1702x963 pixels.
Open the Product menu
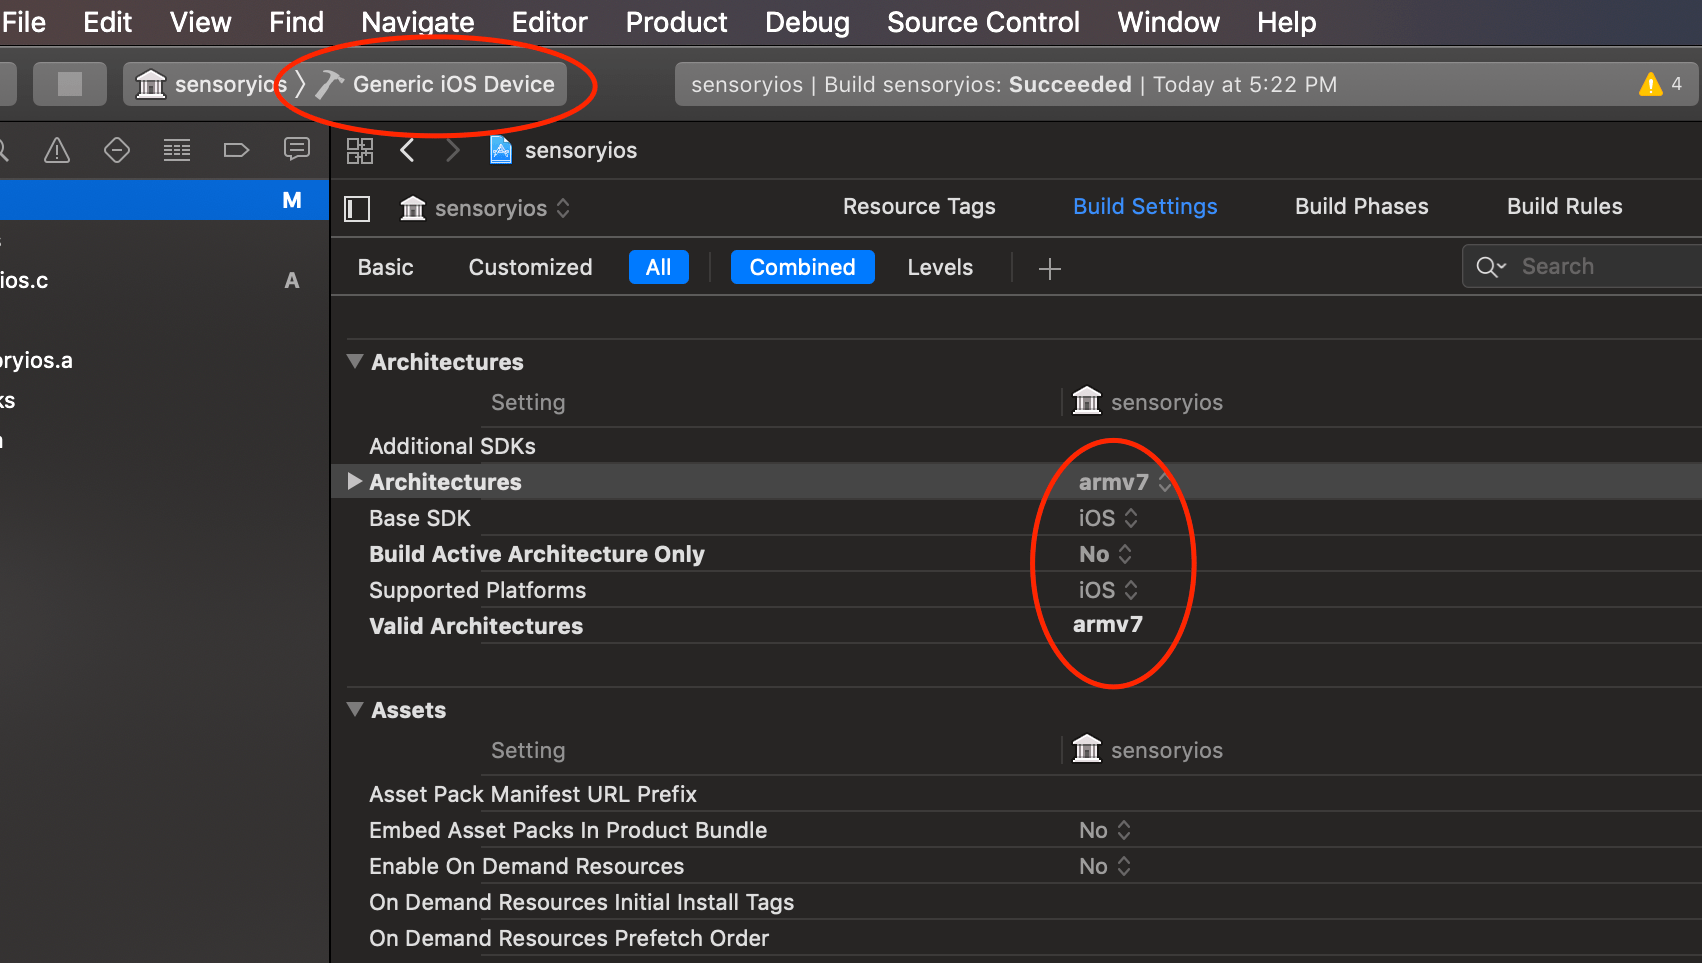point(676,22)
